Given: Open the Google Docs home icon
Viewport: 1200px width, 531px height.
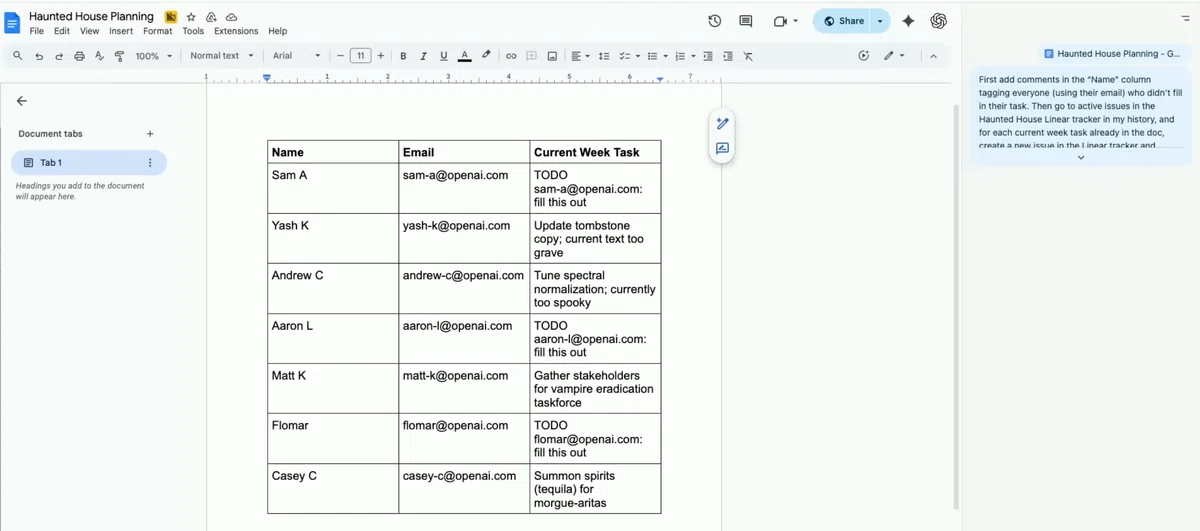Looking at the screenshot, I should 13,22.
